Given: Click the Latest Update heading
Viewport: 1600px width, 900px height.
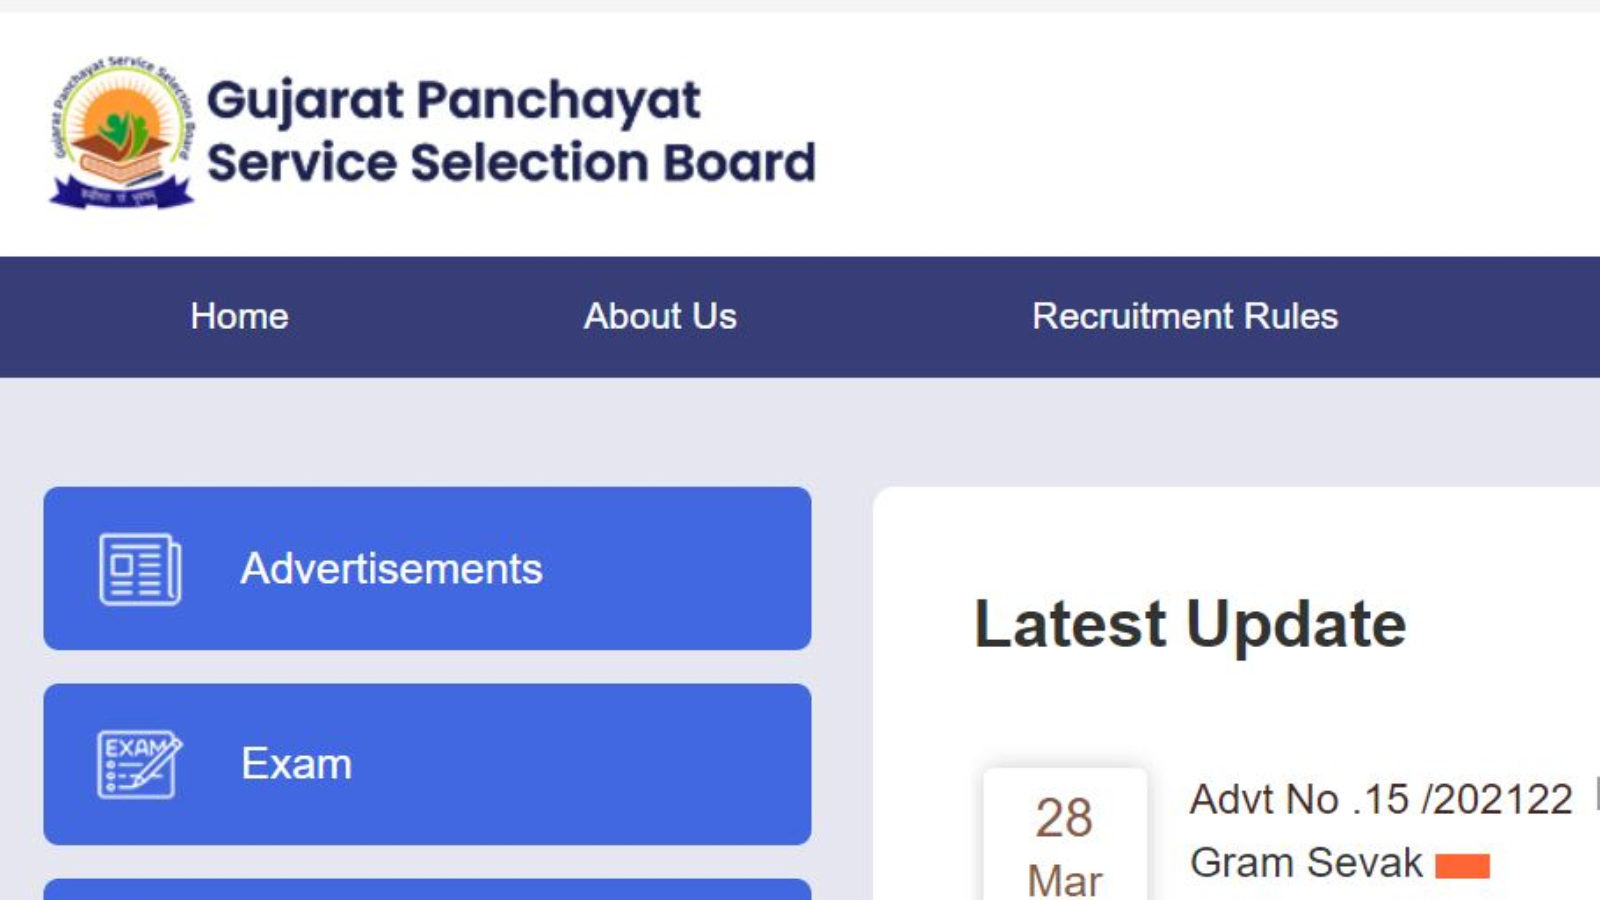Looking at the screenshot, I should [x=1190, y=623].
